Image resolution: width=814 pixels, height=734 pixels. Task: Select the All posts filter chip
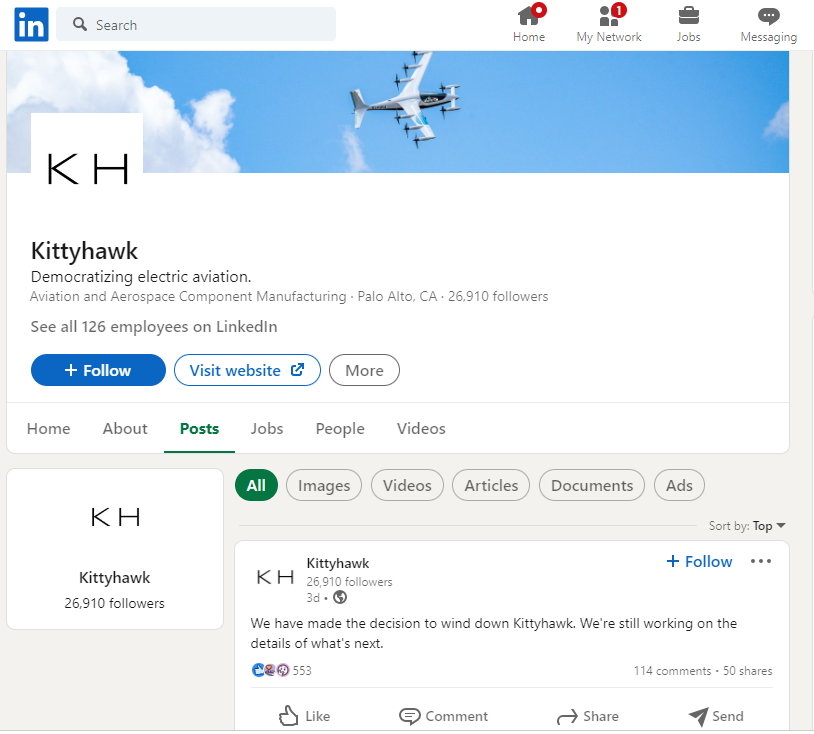click(x=256, y=485)
